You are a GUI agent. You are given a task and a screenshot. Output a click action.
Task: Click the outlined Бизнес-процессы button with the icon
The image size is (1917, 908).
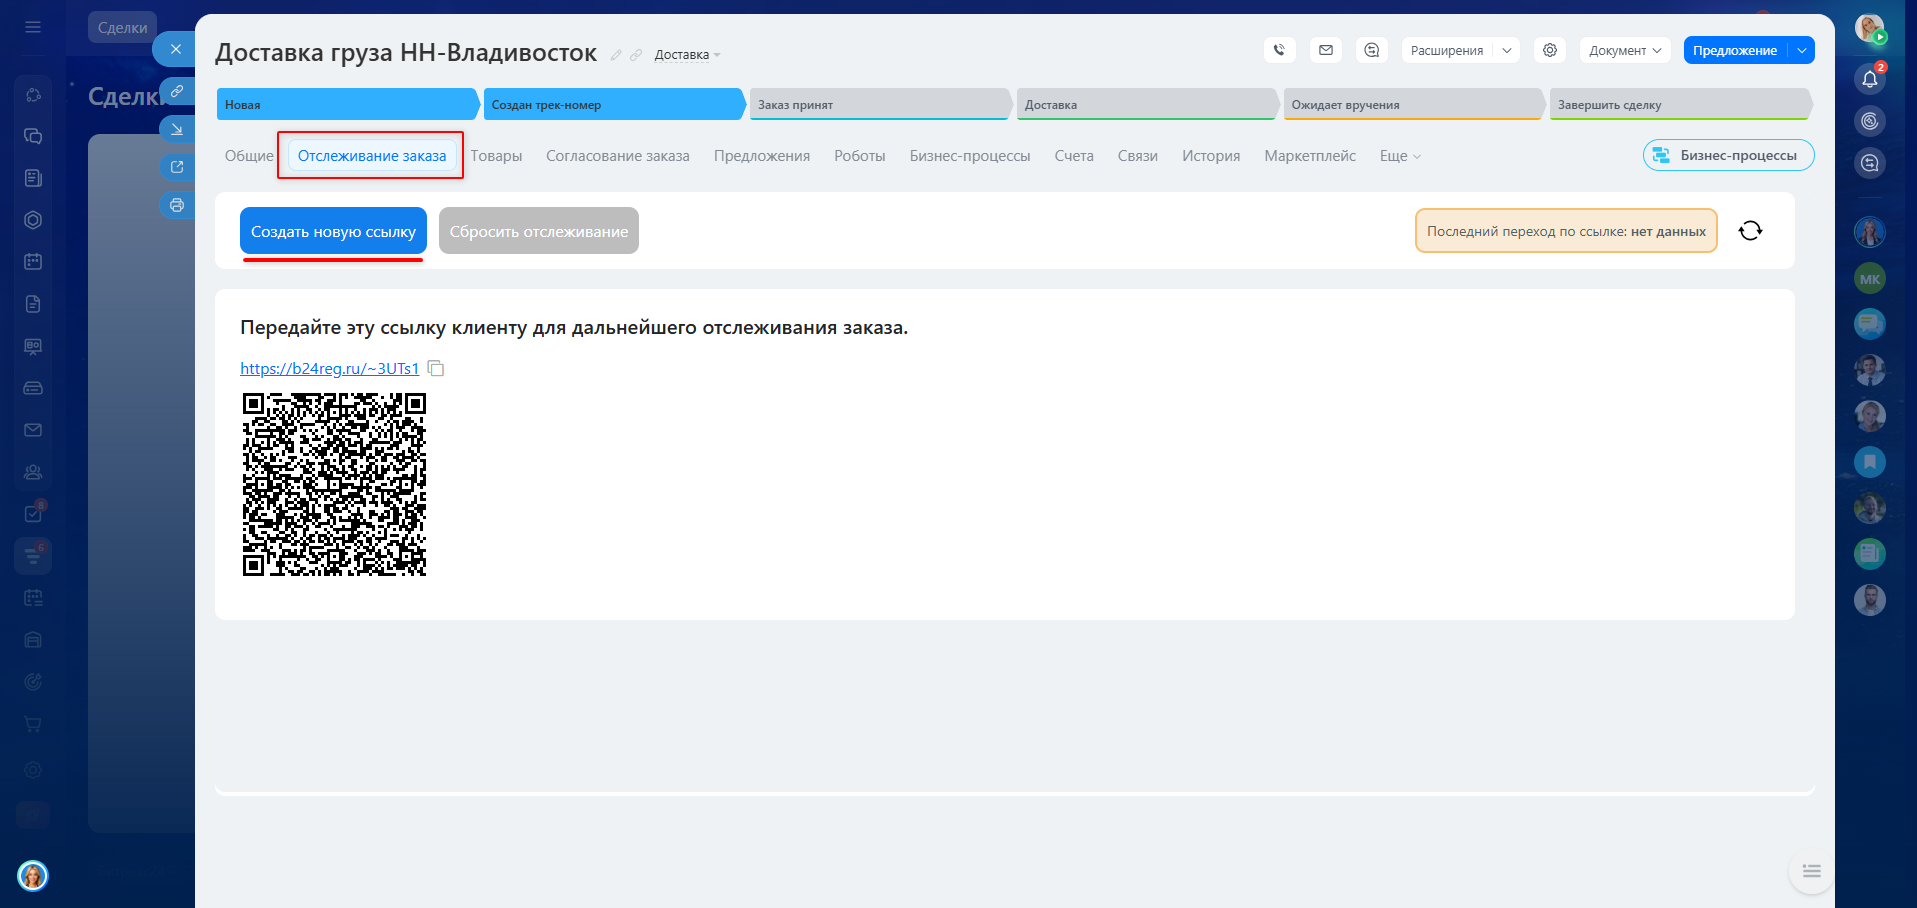coord(1728,155)
